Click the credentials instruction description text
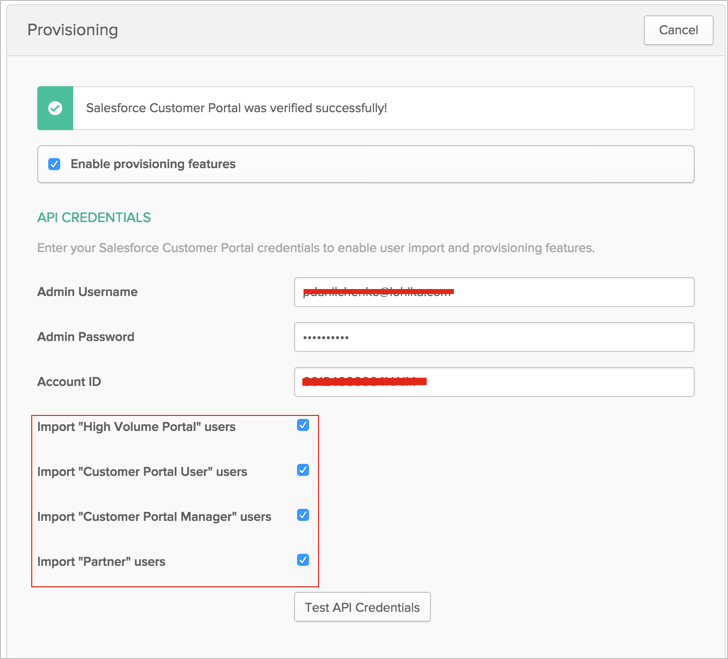This screenshot has width=728, height=659. click(x=316, y=247)
